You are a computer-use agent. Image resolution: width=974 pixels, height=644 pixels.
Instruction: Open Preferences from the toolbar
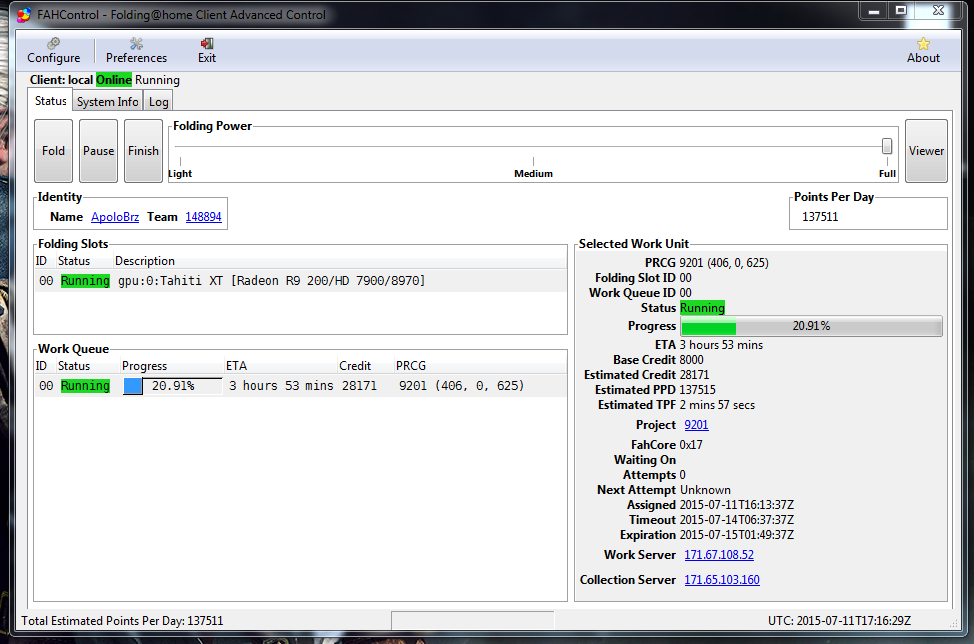(136, 44)
